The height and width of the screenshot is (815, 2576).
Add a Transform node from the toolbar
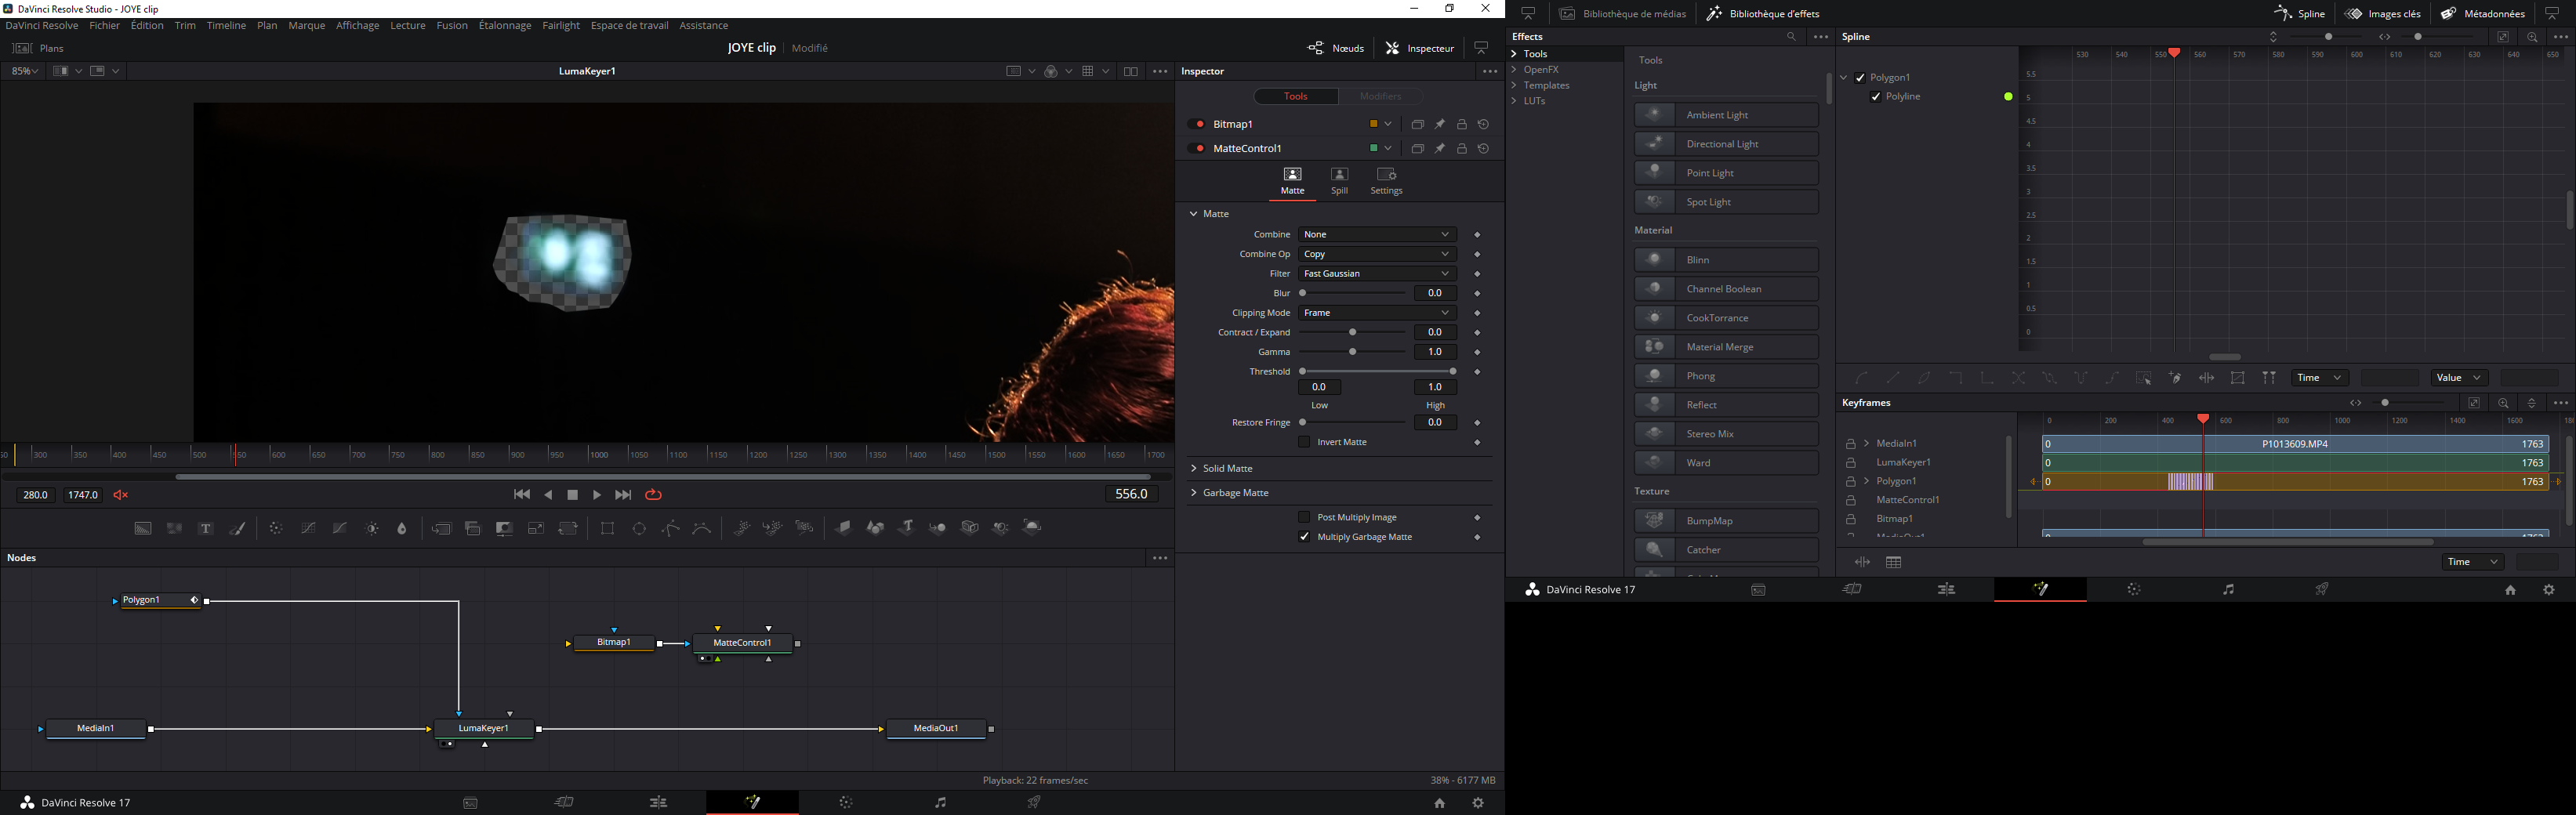click(x=568, y=528)
